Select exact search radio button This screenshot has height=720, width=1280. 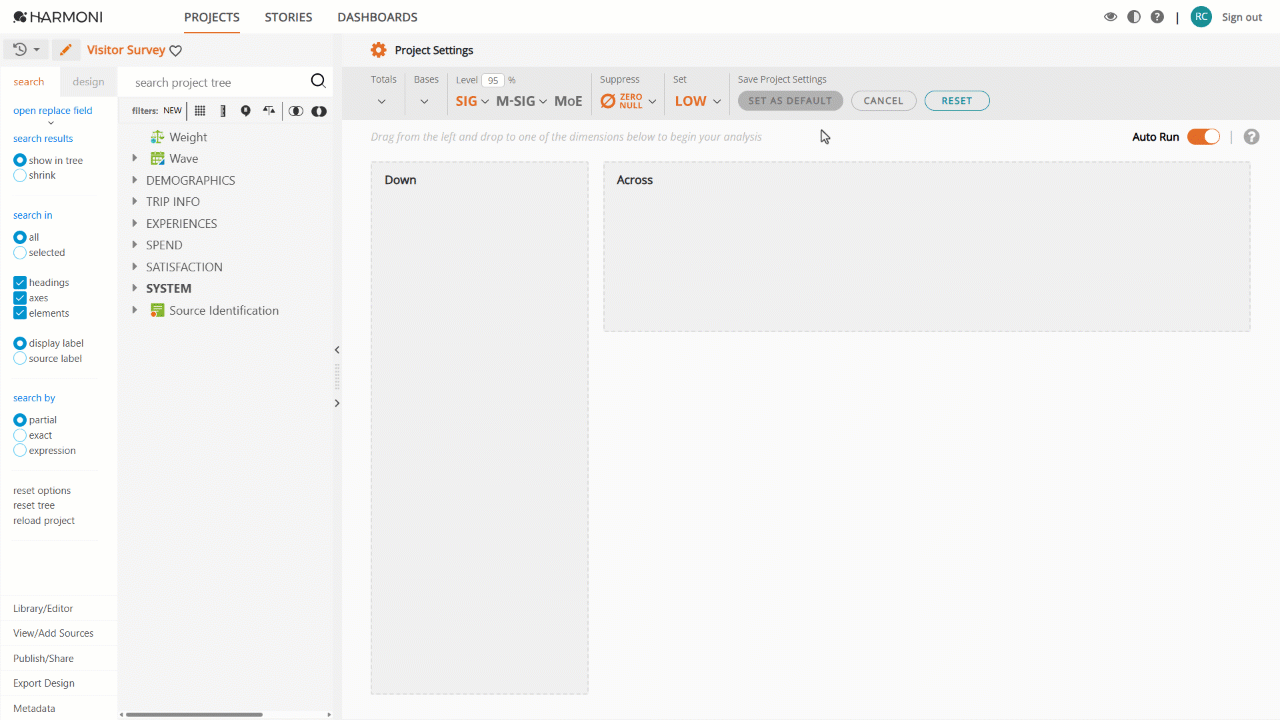[20, 435]
